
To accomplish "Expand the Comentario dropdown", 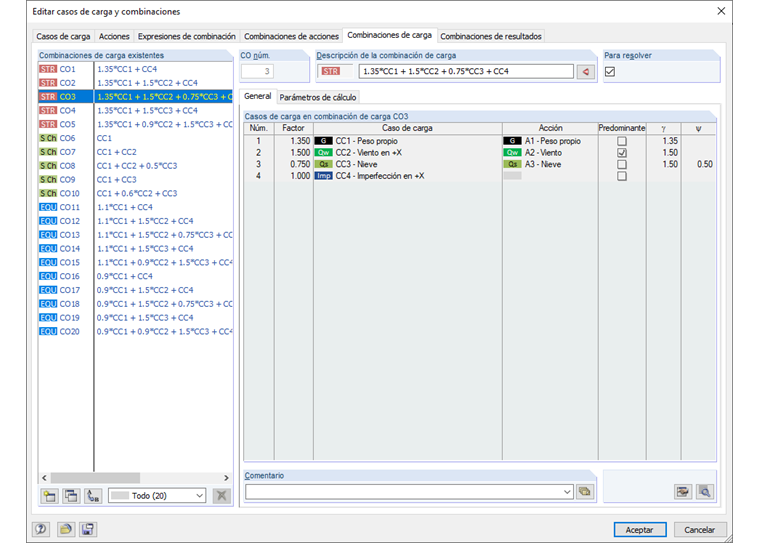I will pos(567,492).
